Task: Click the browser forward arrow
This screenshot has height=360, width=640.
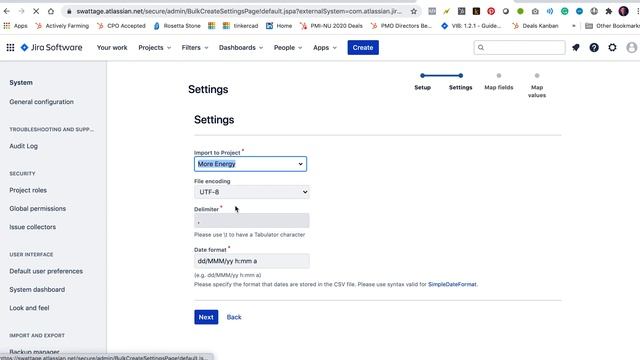Action: (21, 11)
